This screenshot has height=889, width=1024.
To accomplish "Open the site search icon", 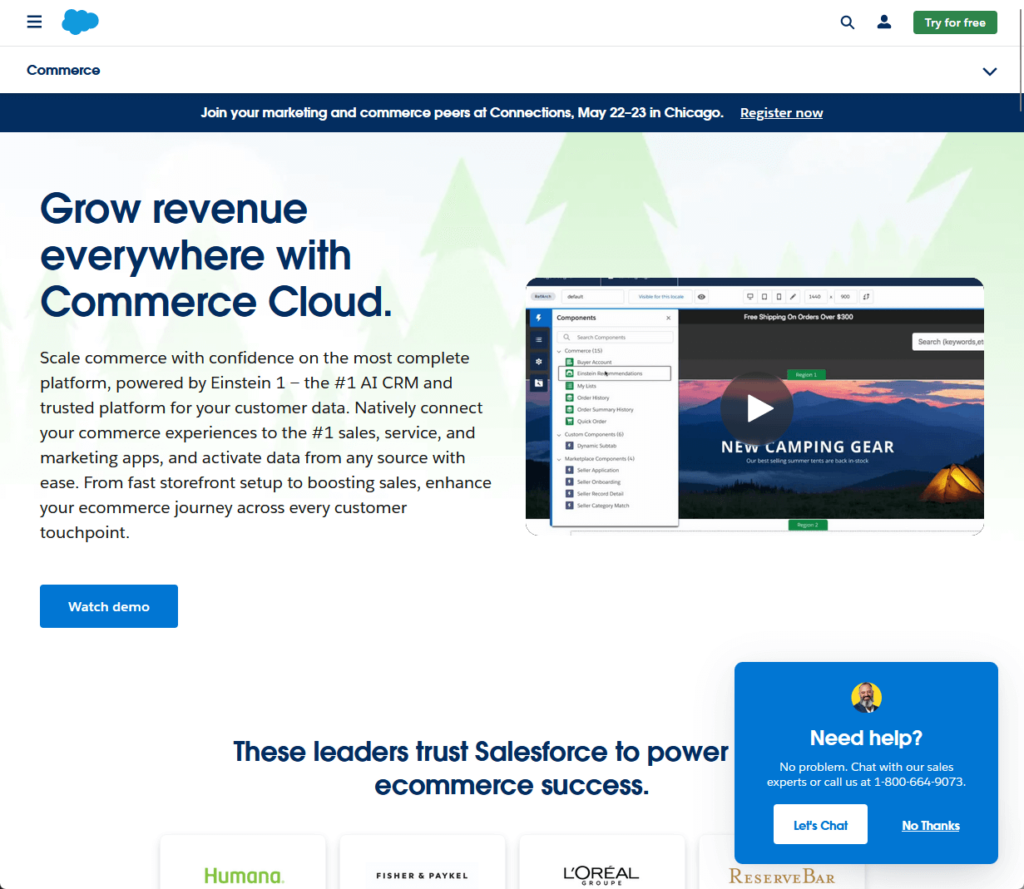I will pyautogui.click(x=847, y=22).
